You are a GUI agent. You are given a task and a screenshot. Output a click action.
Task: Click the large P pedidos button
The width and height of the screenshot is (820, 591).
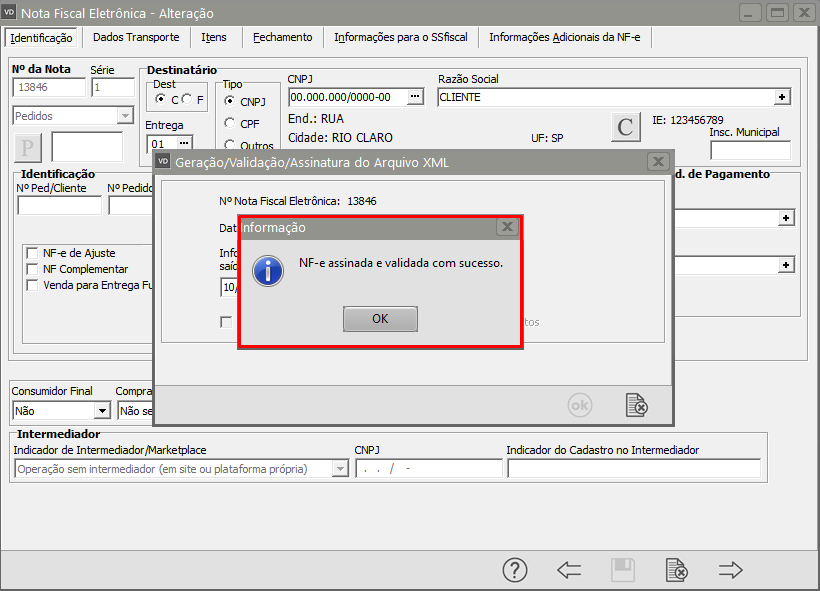pos(27,147)
